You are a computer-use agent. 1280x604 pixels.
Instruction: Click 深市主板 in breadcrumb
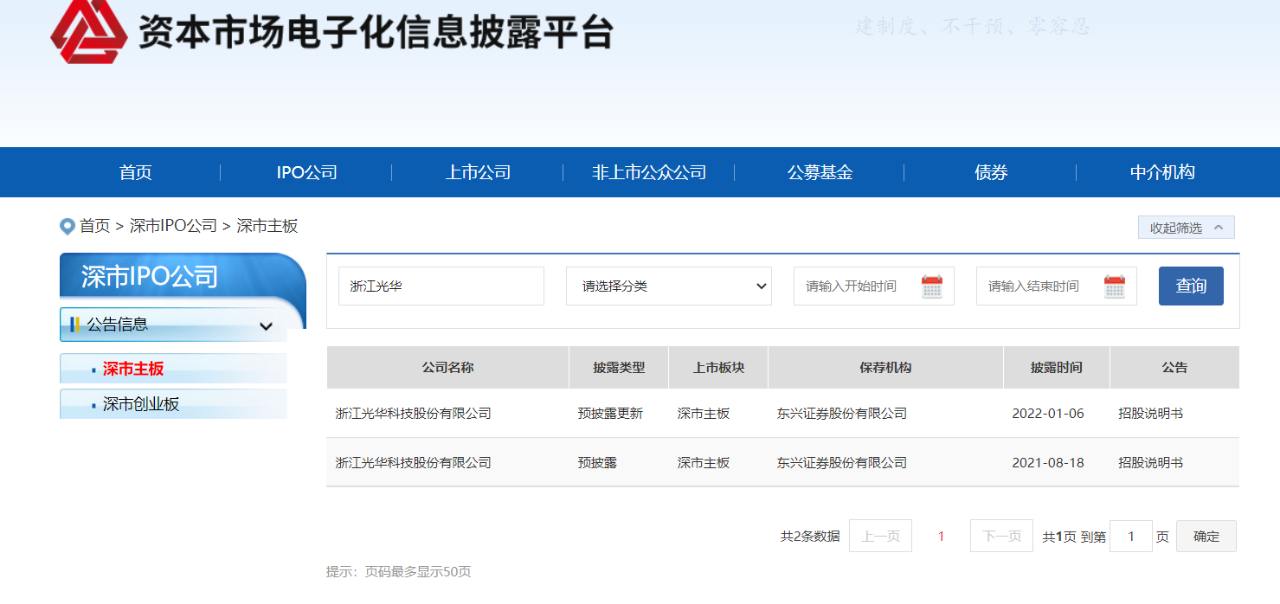pos(267,226)
